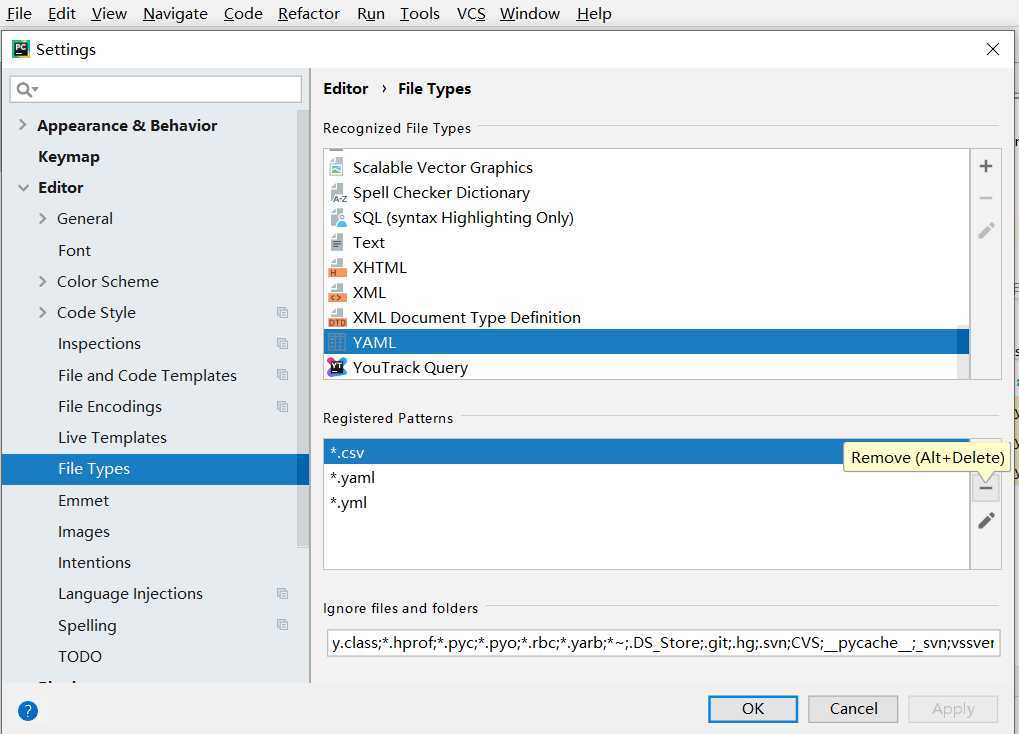Click the copy icon beside File Encodings
This screenshot has width=1019, height=734.
[x=282, y=406]
